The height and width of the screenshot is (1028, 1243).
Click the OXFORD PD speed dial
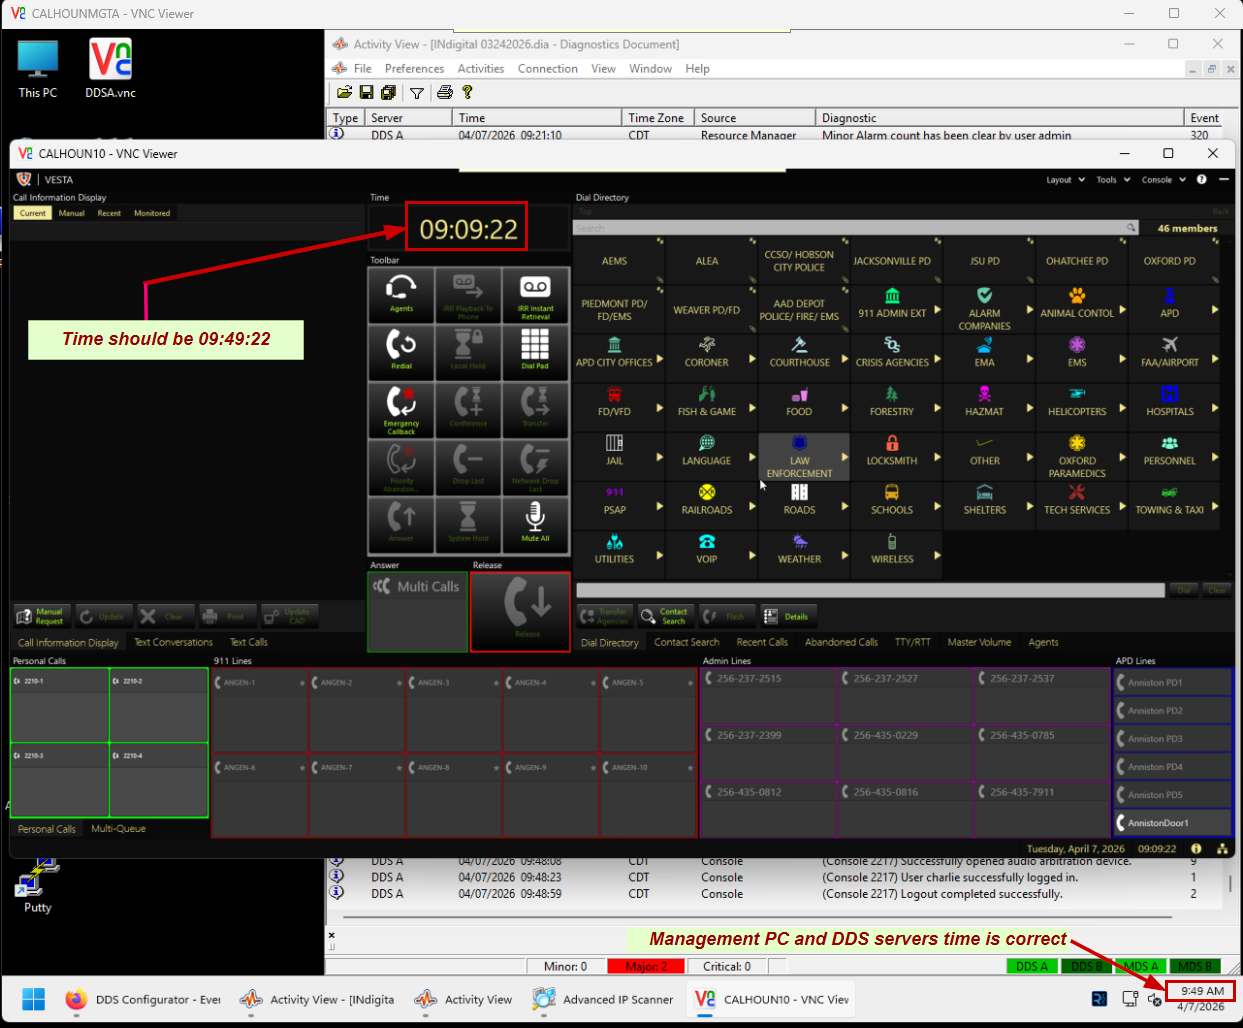click(x=1170, y=261)
